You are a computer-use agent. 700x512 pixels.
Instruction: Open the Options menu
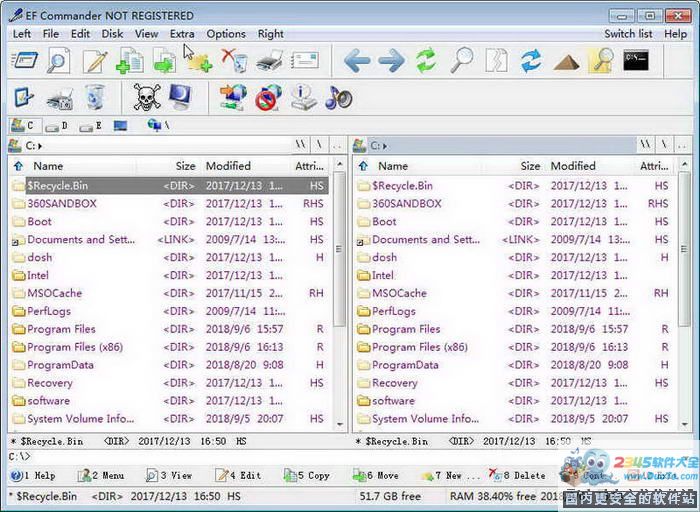tap(226, 34)
